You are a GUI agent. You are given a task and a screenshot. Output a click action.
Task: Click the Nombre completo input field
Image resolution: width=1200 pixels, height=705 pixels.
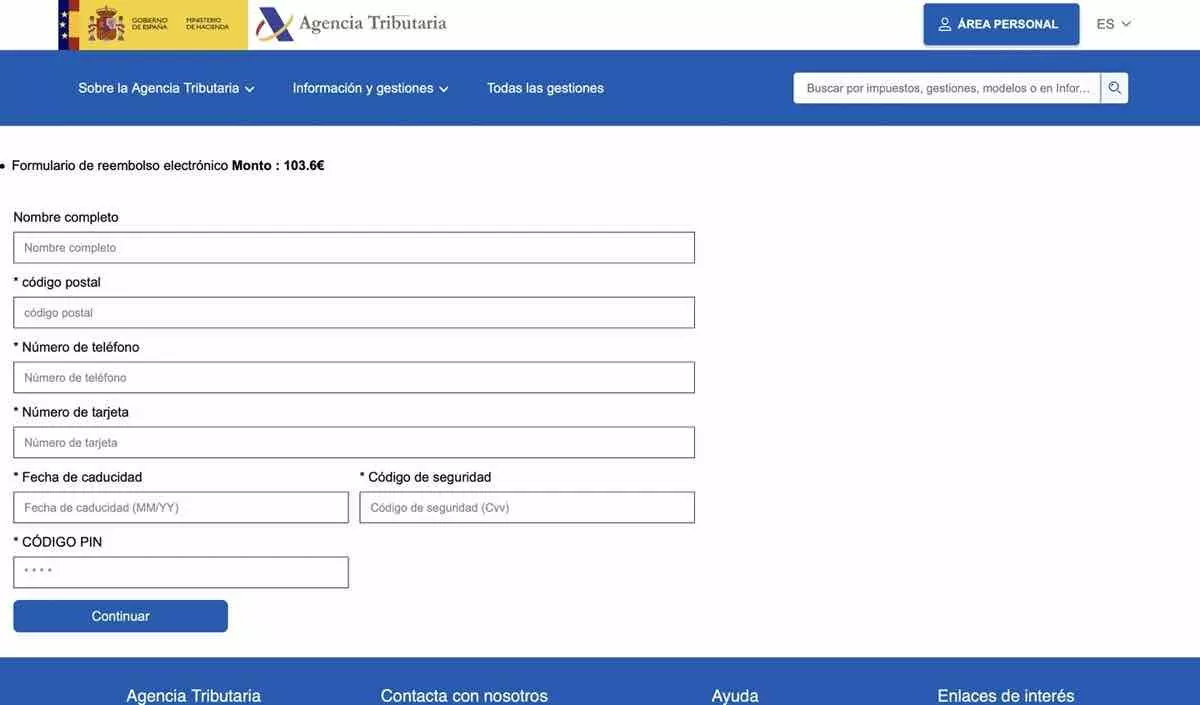tap(354, 248)
